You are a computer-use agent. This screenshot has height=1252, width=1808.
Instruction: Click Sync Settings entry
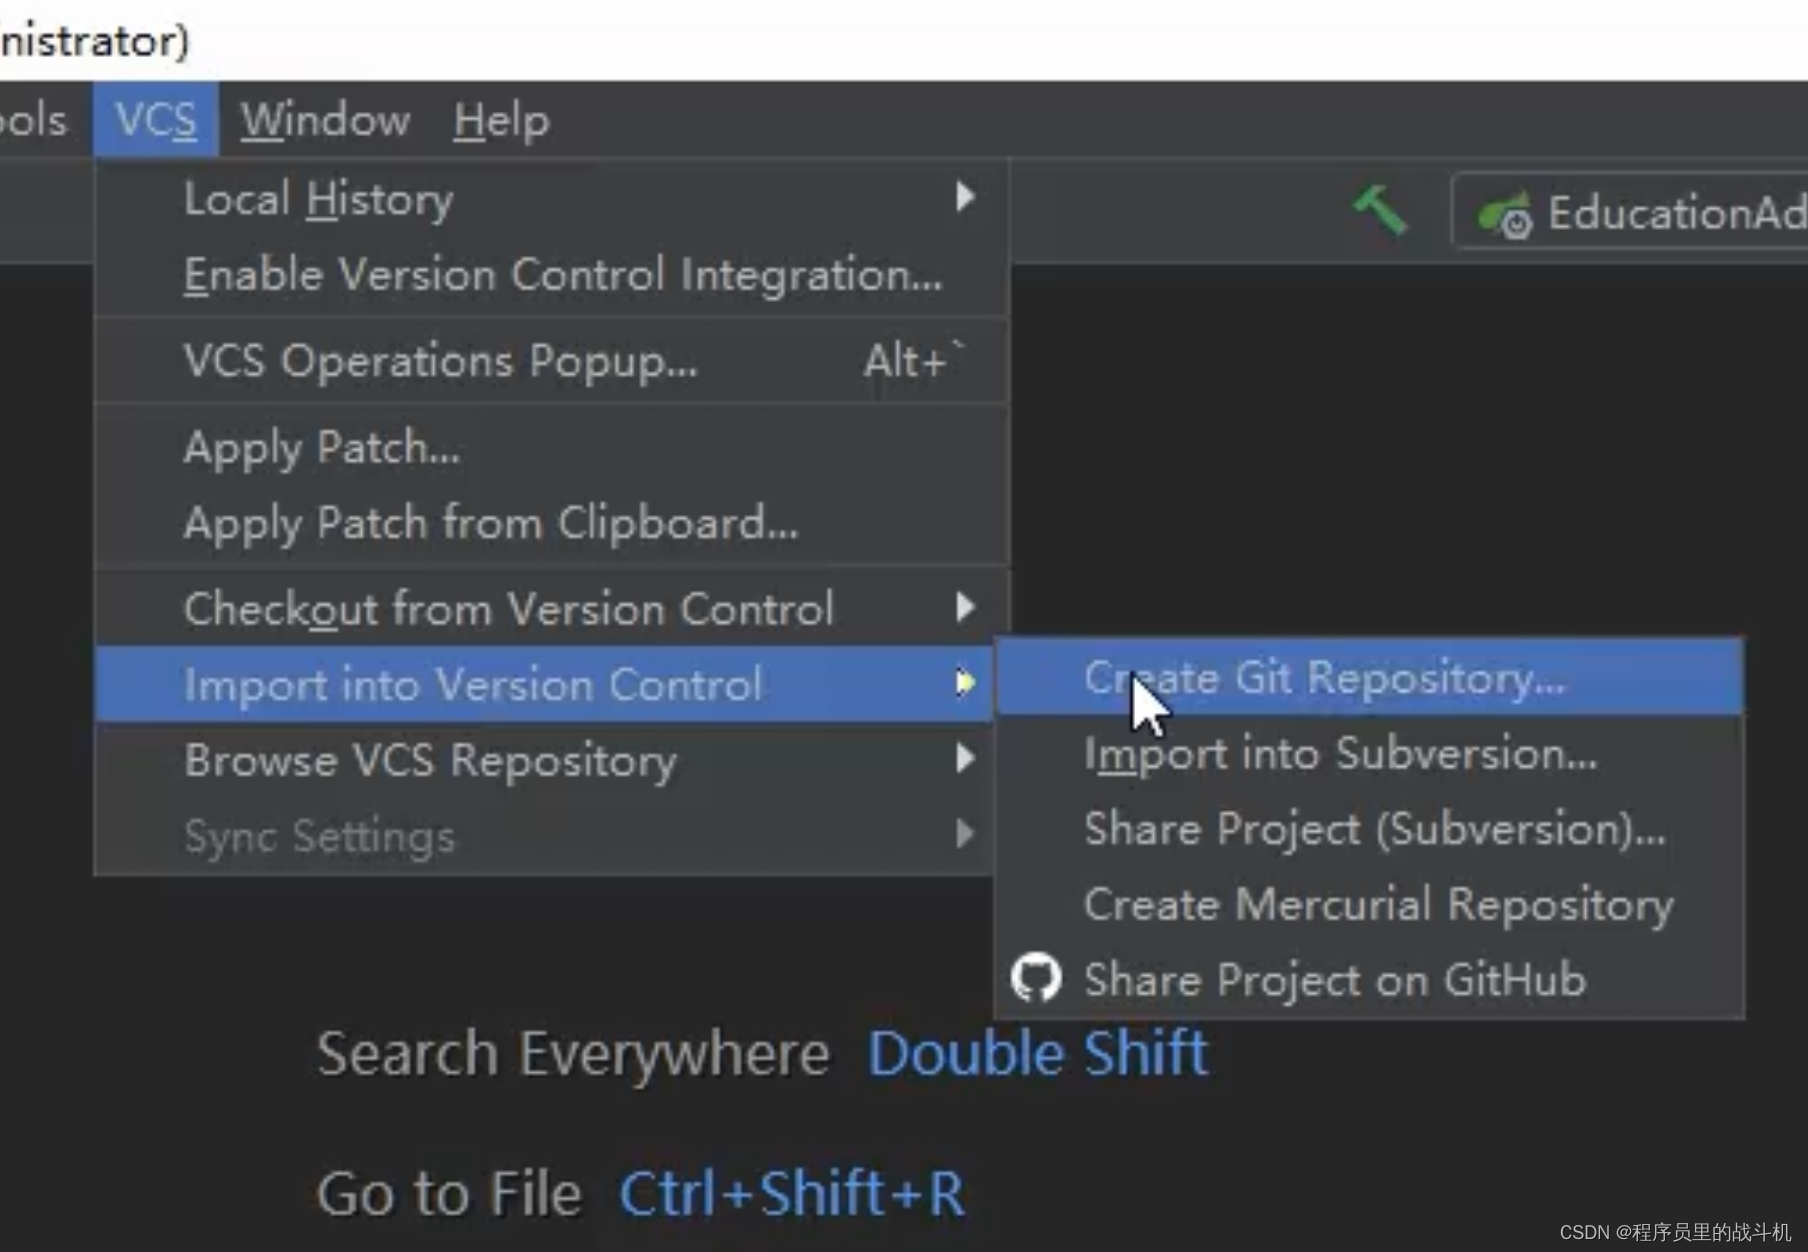pos(545,836)
